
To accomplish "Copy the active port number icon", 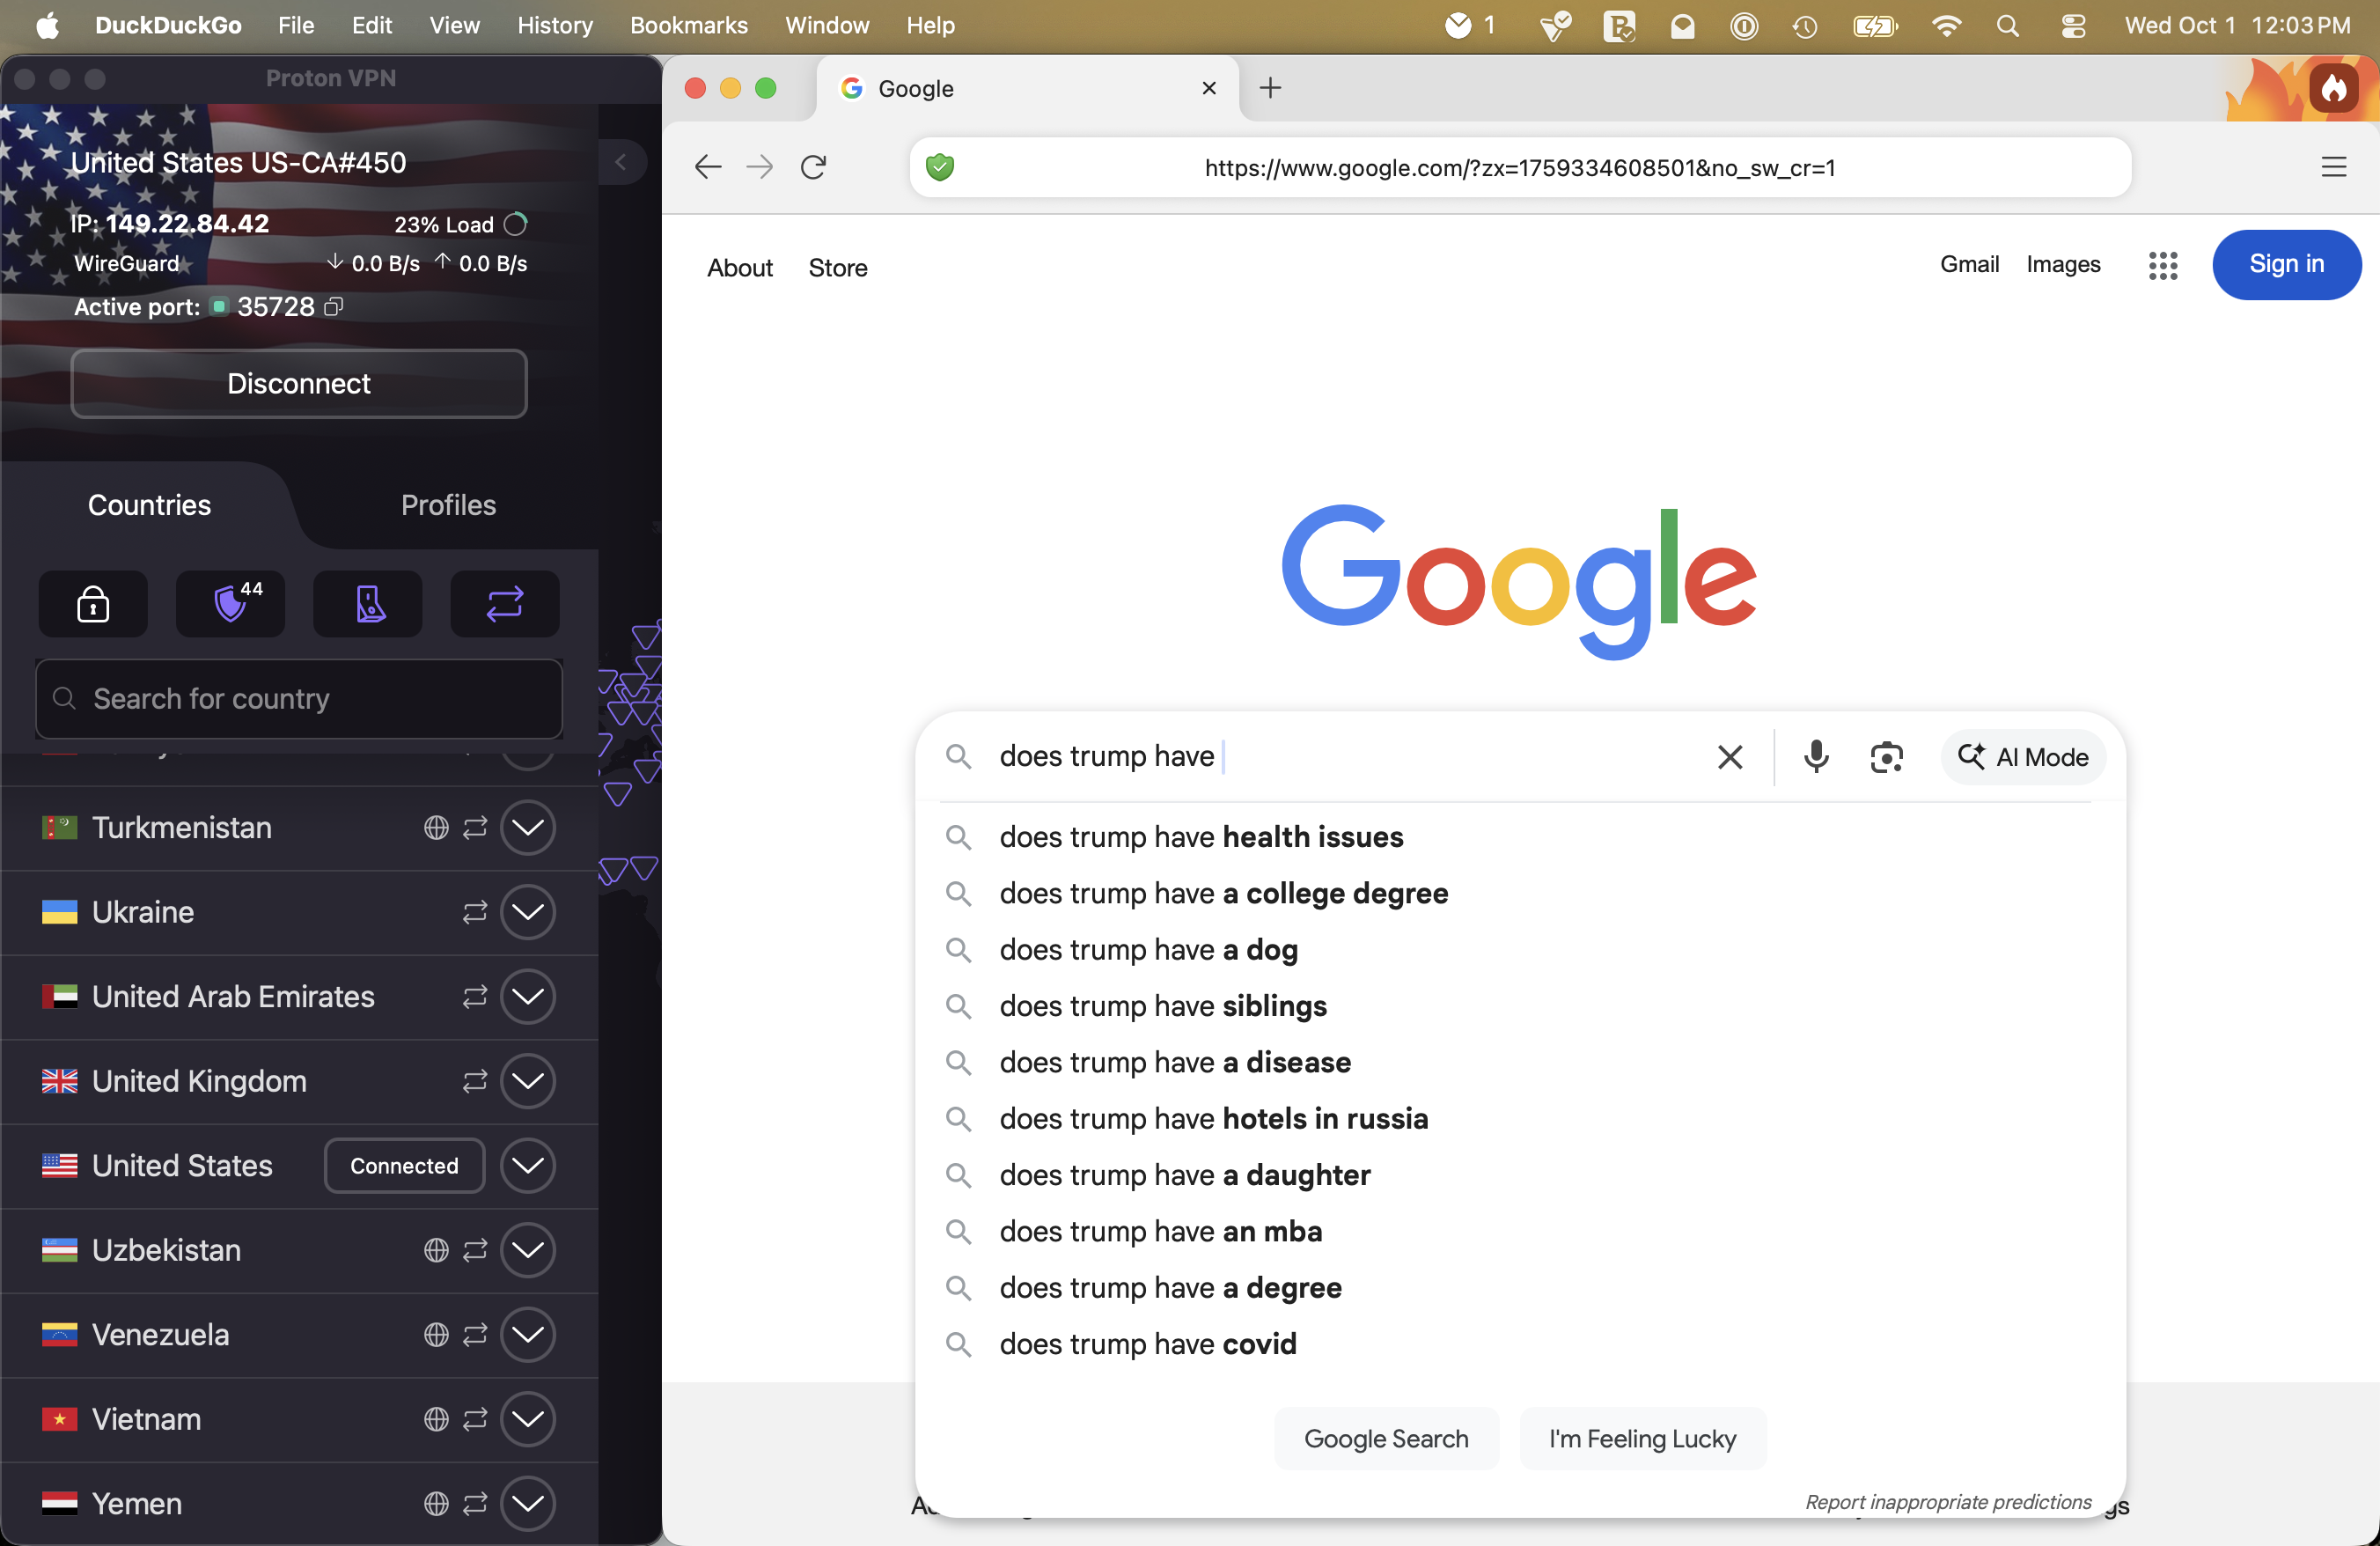I will pyautogui.click(x=334, y=307).
